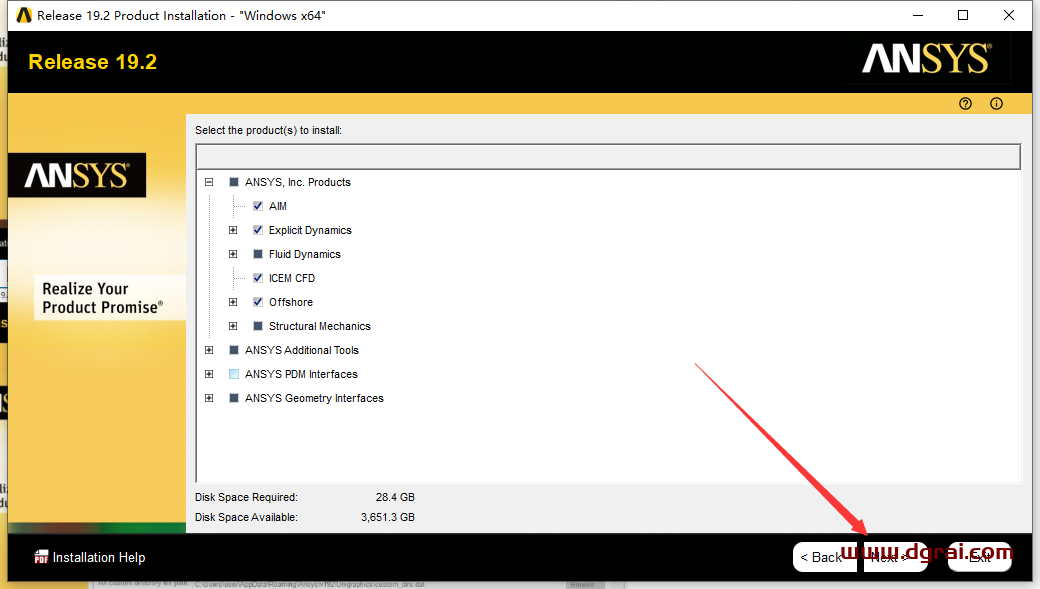The image size is (1040, 589).
Task: Collapse the ANSYS, Inc. Products tree node
Action: coord(209,182)
